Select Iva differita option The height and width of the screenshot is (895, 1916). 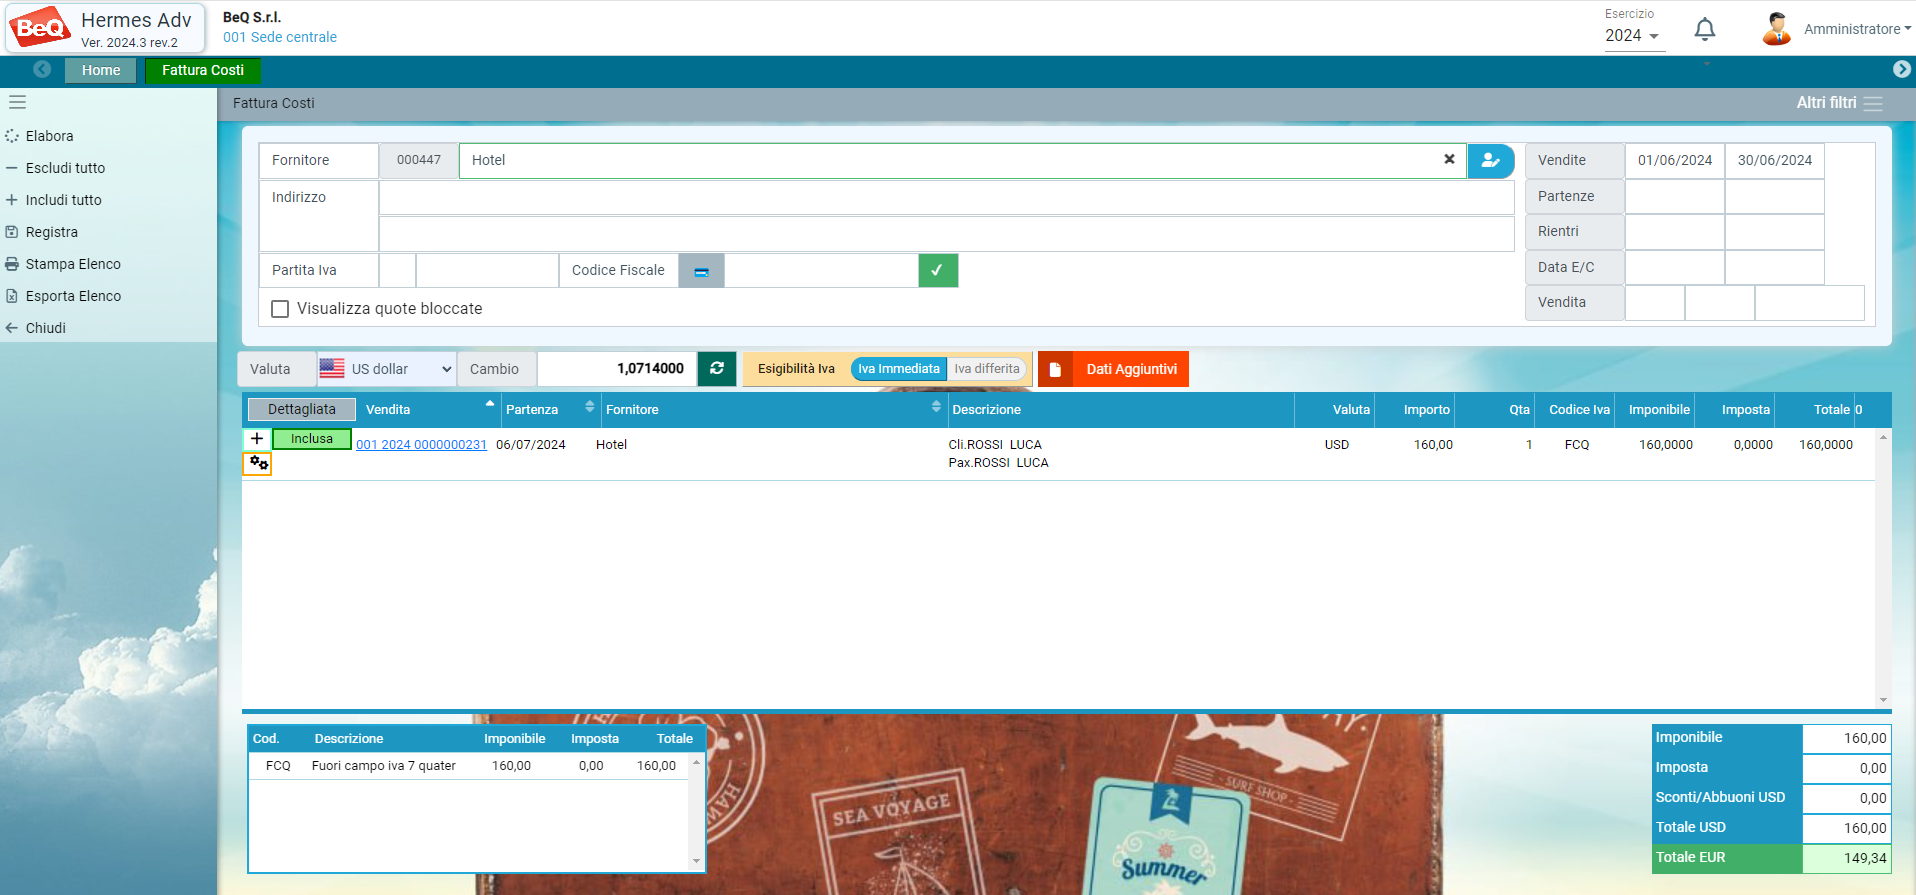click(987, 369)
